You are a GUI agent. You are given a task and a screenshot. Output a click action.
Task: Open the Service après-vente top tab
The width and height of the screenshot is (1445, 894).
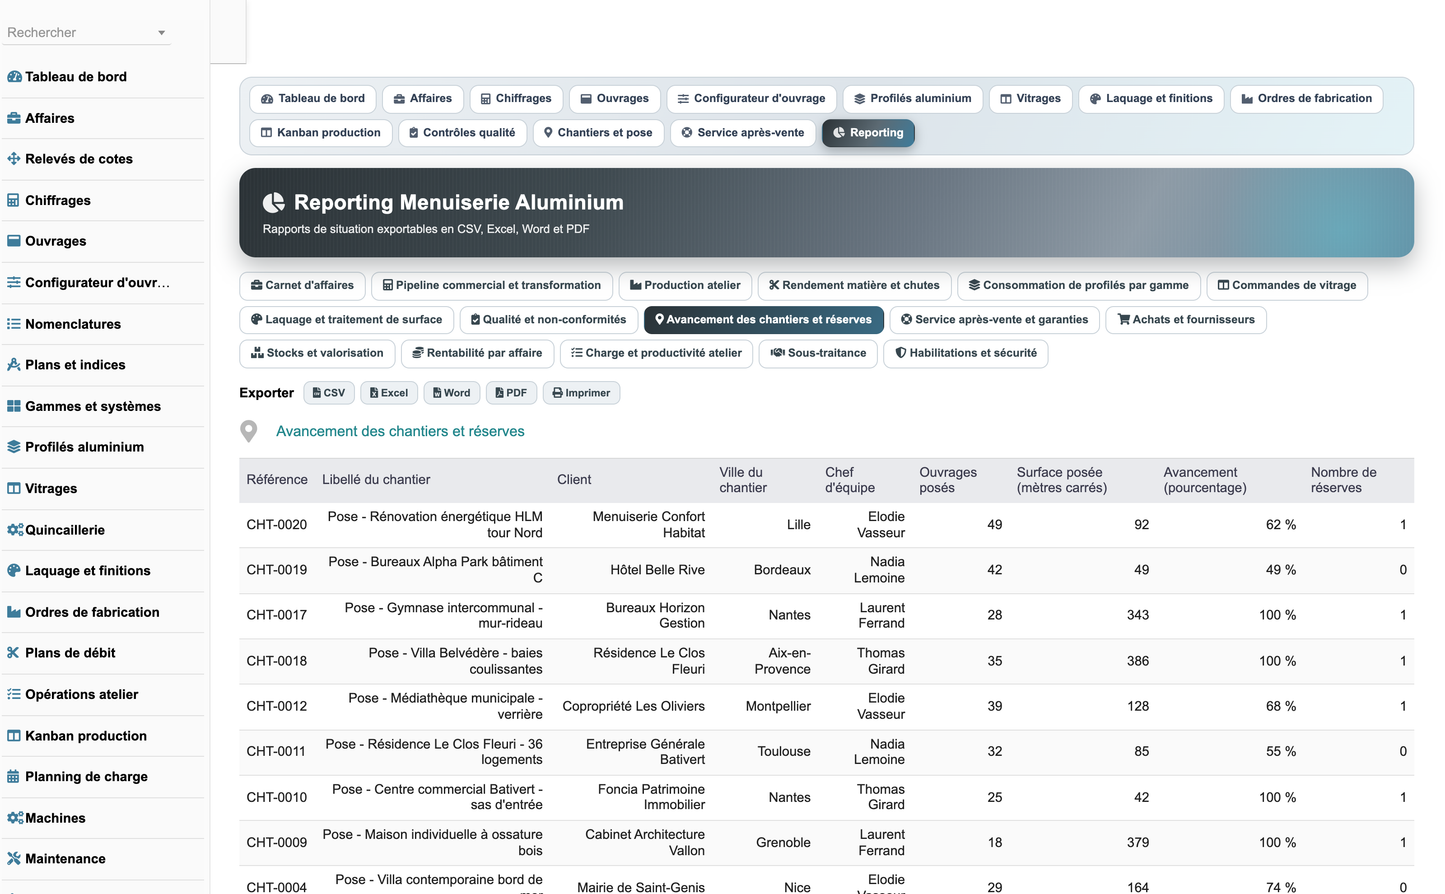pyautogui.click(x=742, y=133)
